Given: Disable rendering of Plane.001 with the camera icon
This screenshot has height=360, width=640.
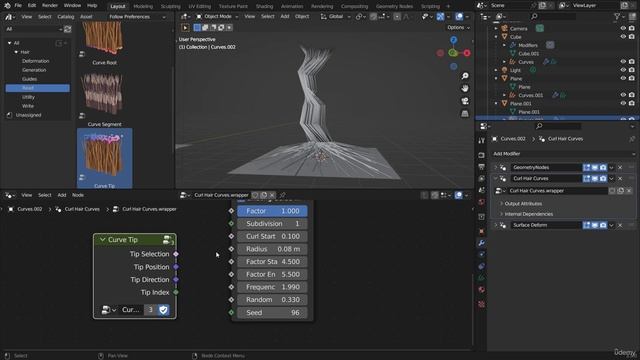Looking at the screenshot, I should click(632, 104).
